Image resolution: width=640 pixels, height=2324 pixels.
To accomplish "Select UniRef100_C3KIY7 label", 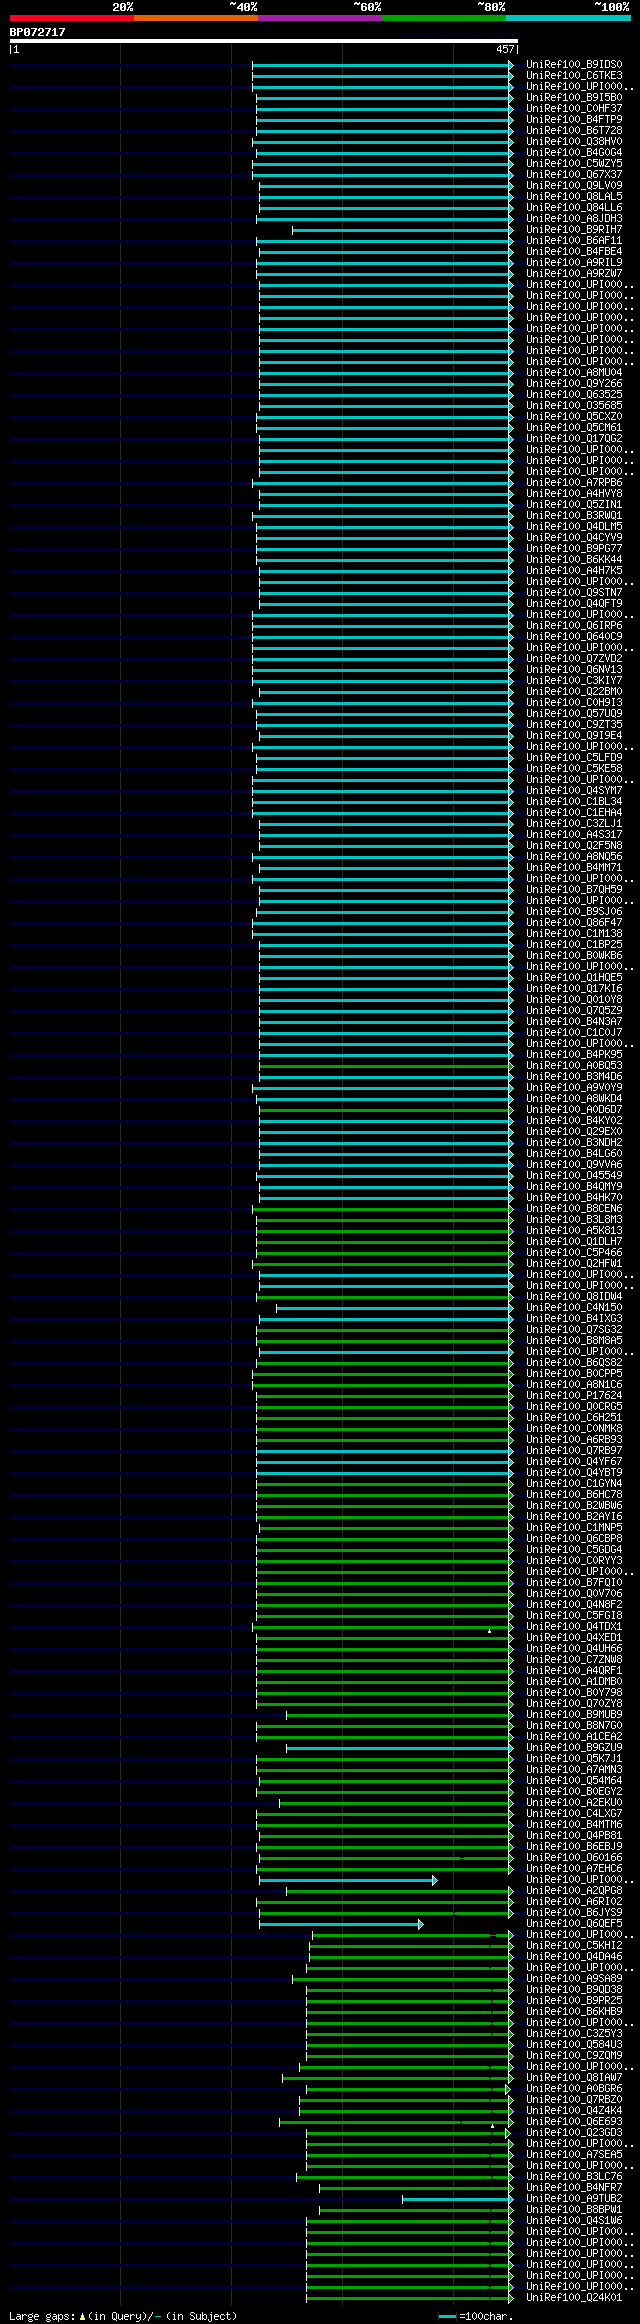I will tap(574, 681).
